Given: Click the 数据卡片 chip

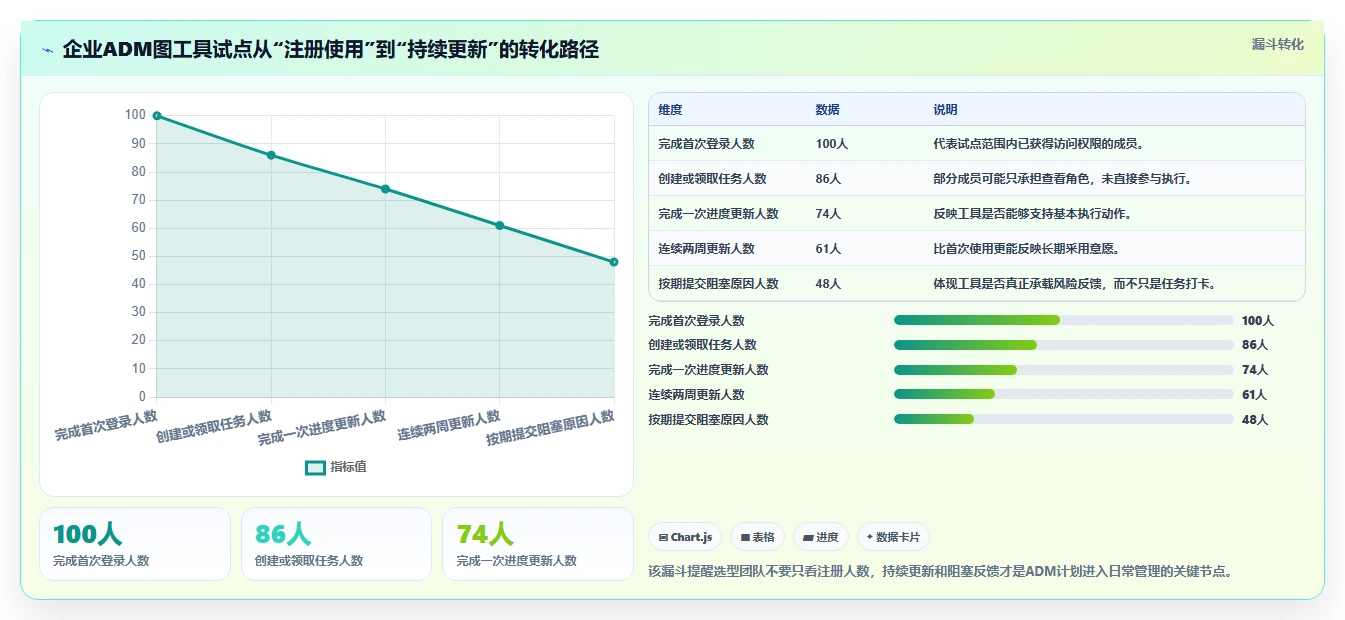Looking at the screenshot, I should 893,537.
